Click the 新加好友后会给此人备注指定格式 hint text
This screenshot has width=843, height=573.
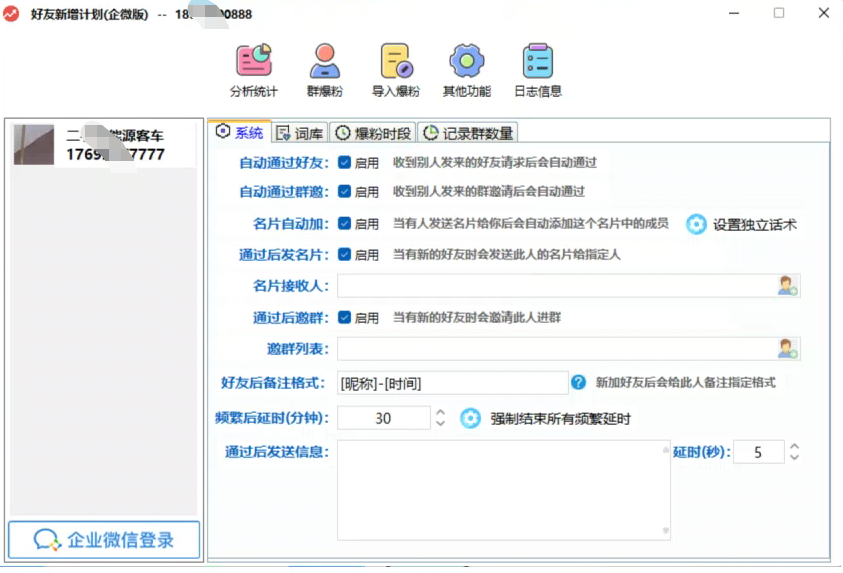click(x=685, y=383)
